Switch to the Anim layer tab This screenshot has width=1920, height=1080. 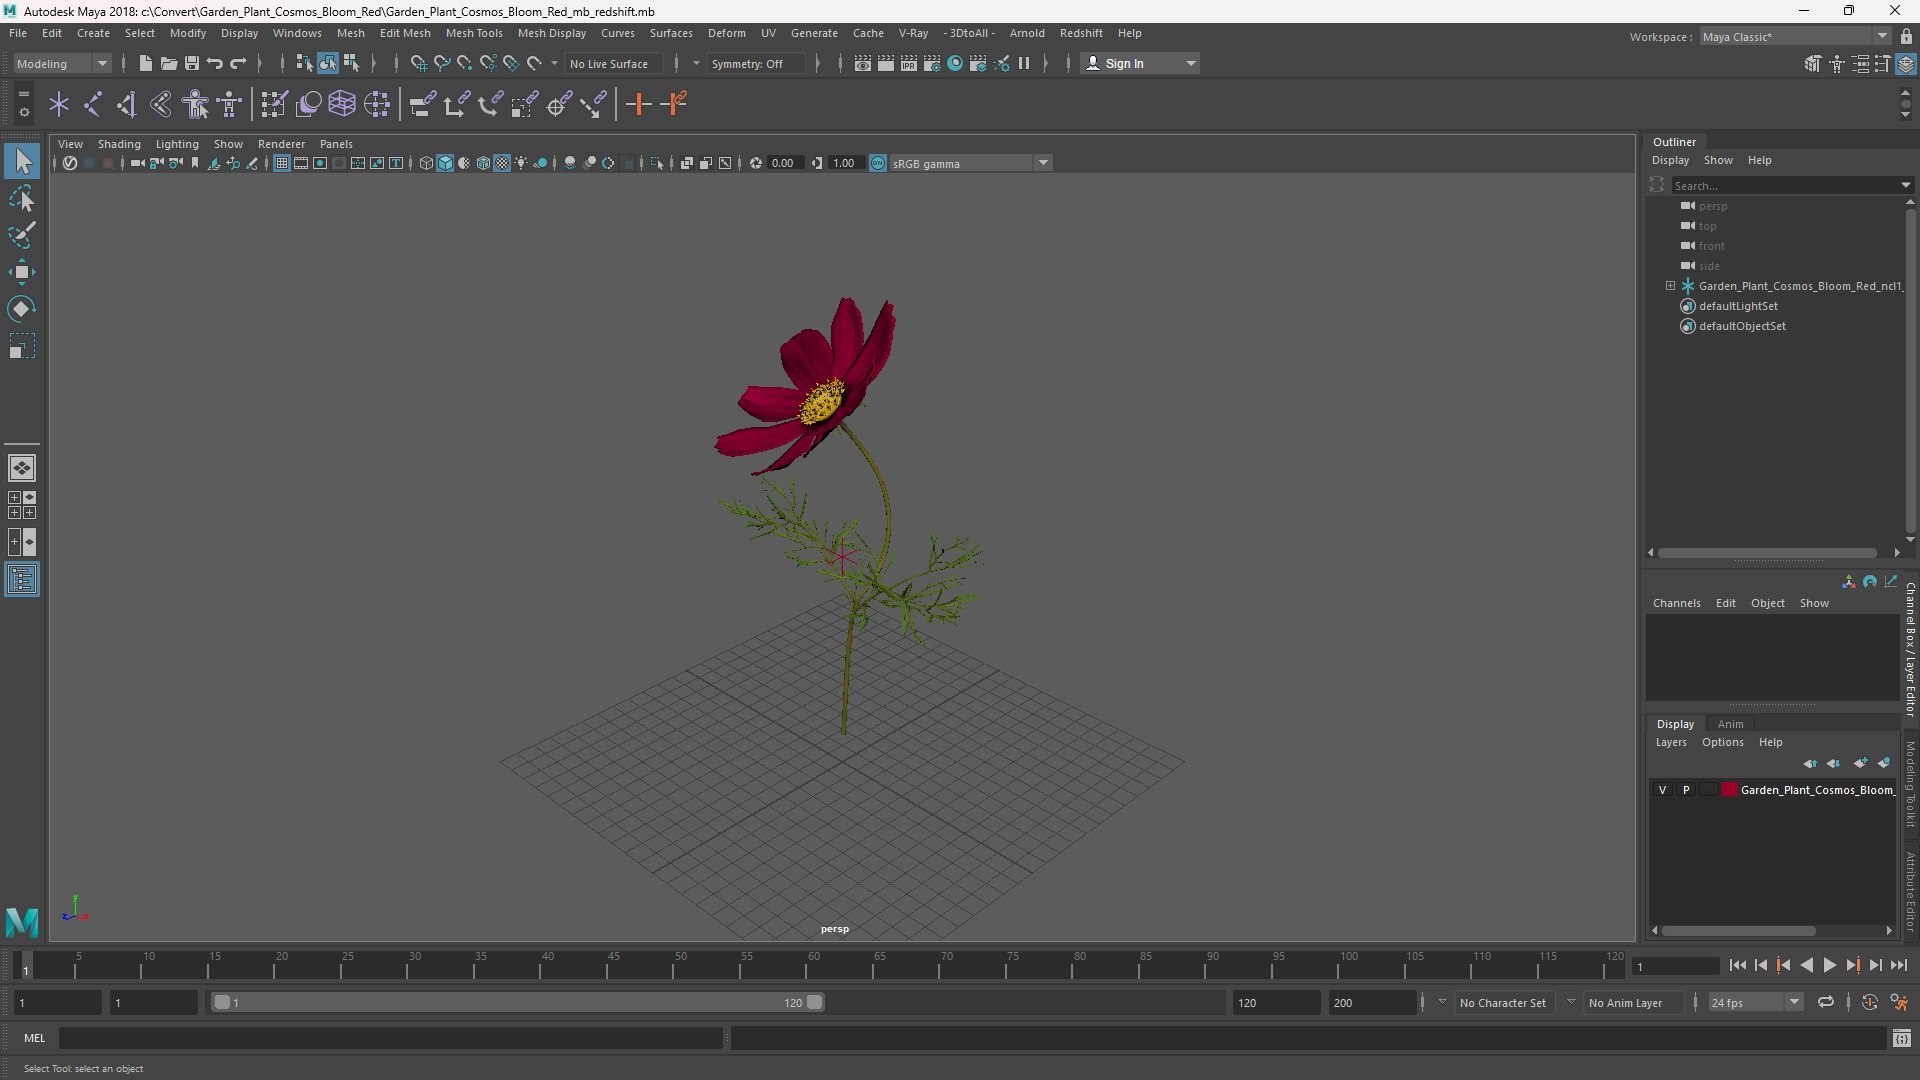click(x=1730, y=724)
